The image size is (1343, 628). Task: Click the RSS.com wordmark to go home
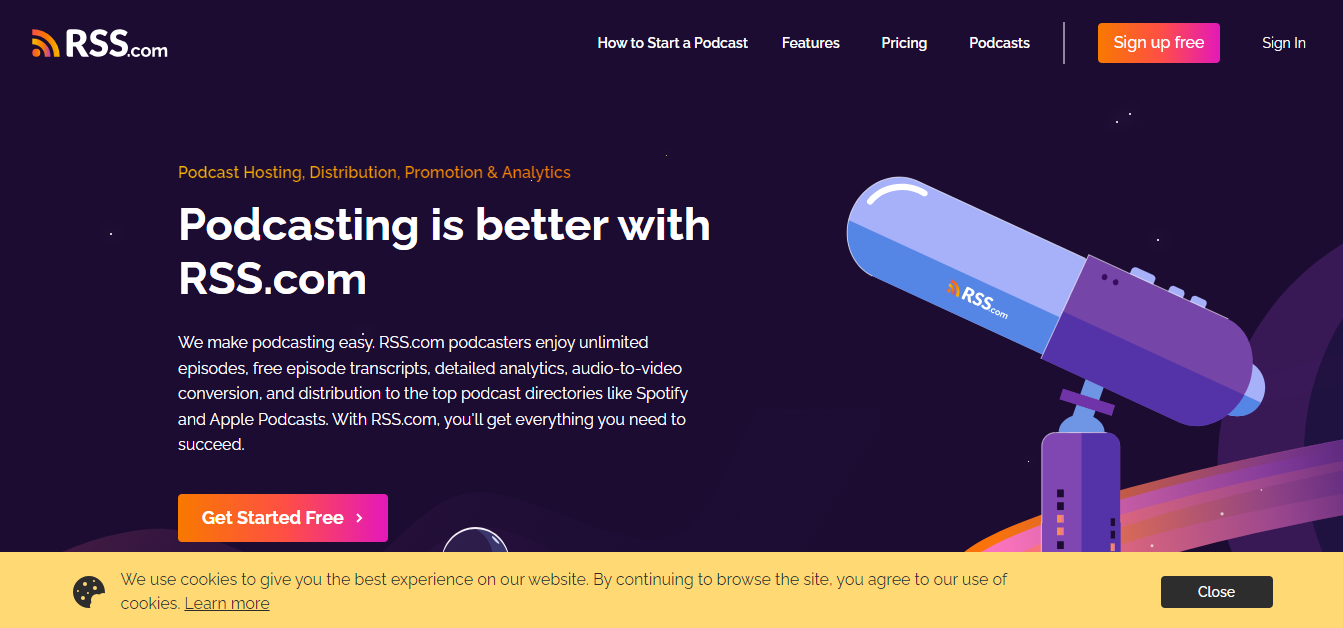coord(115,45)
